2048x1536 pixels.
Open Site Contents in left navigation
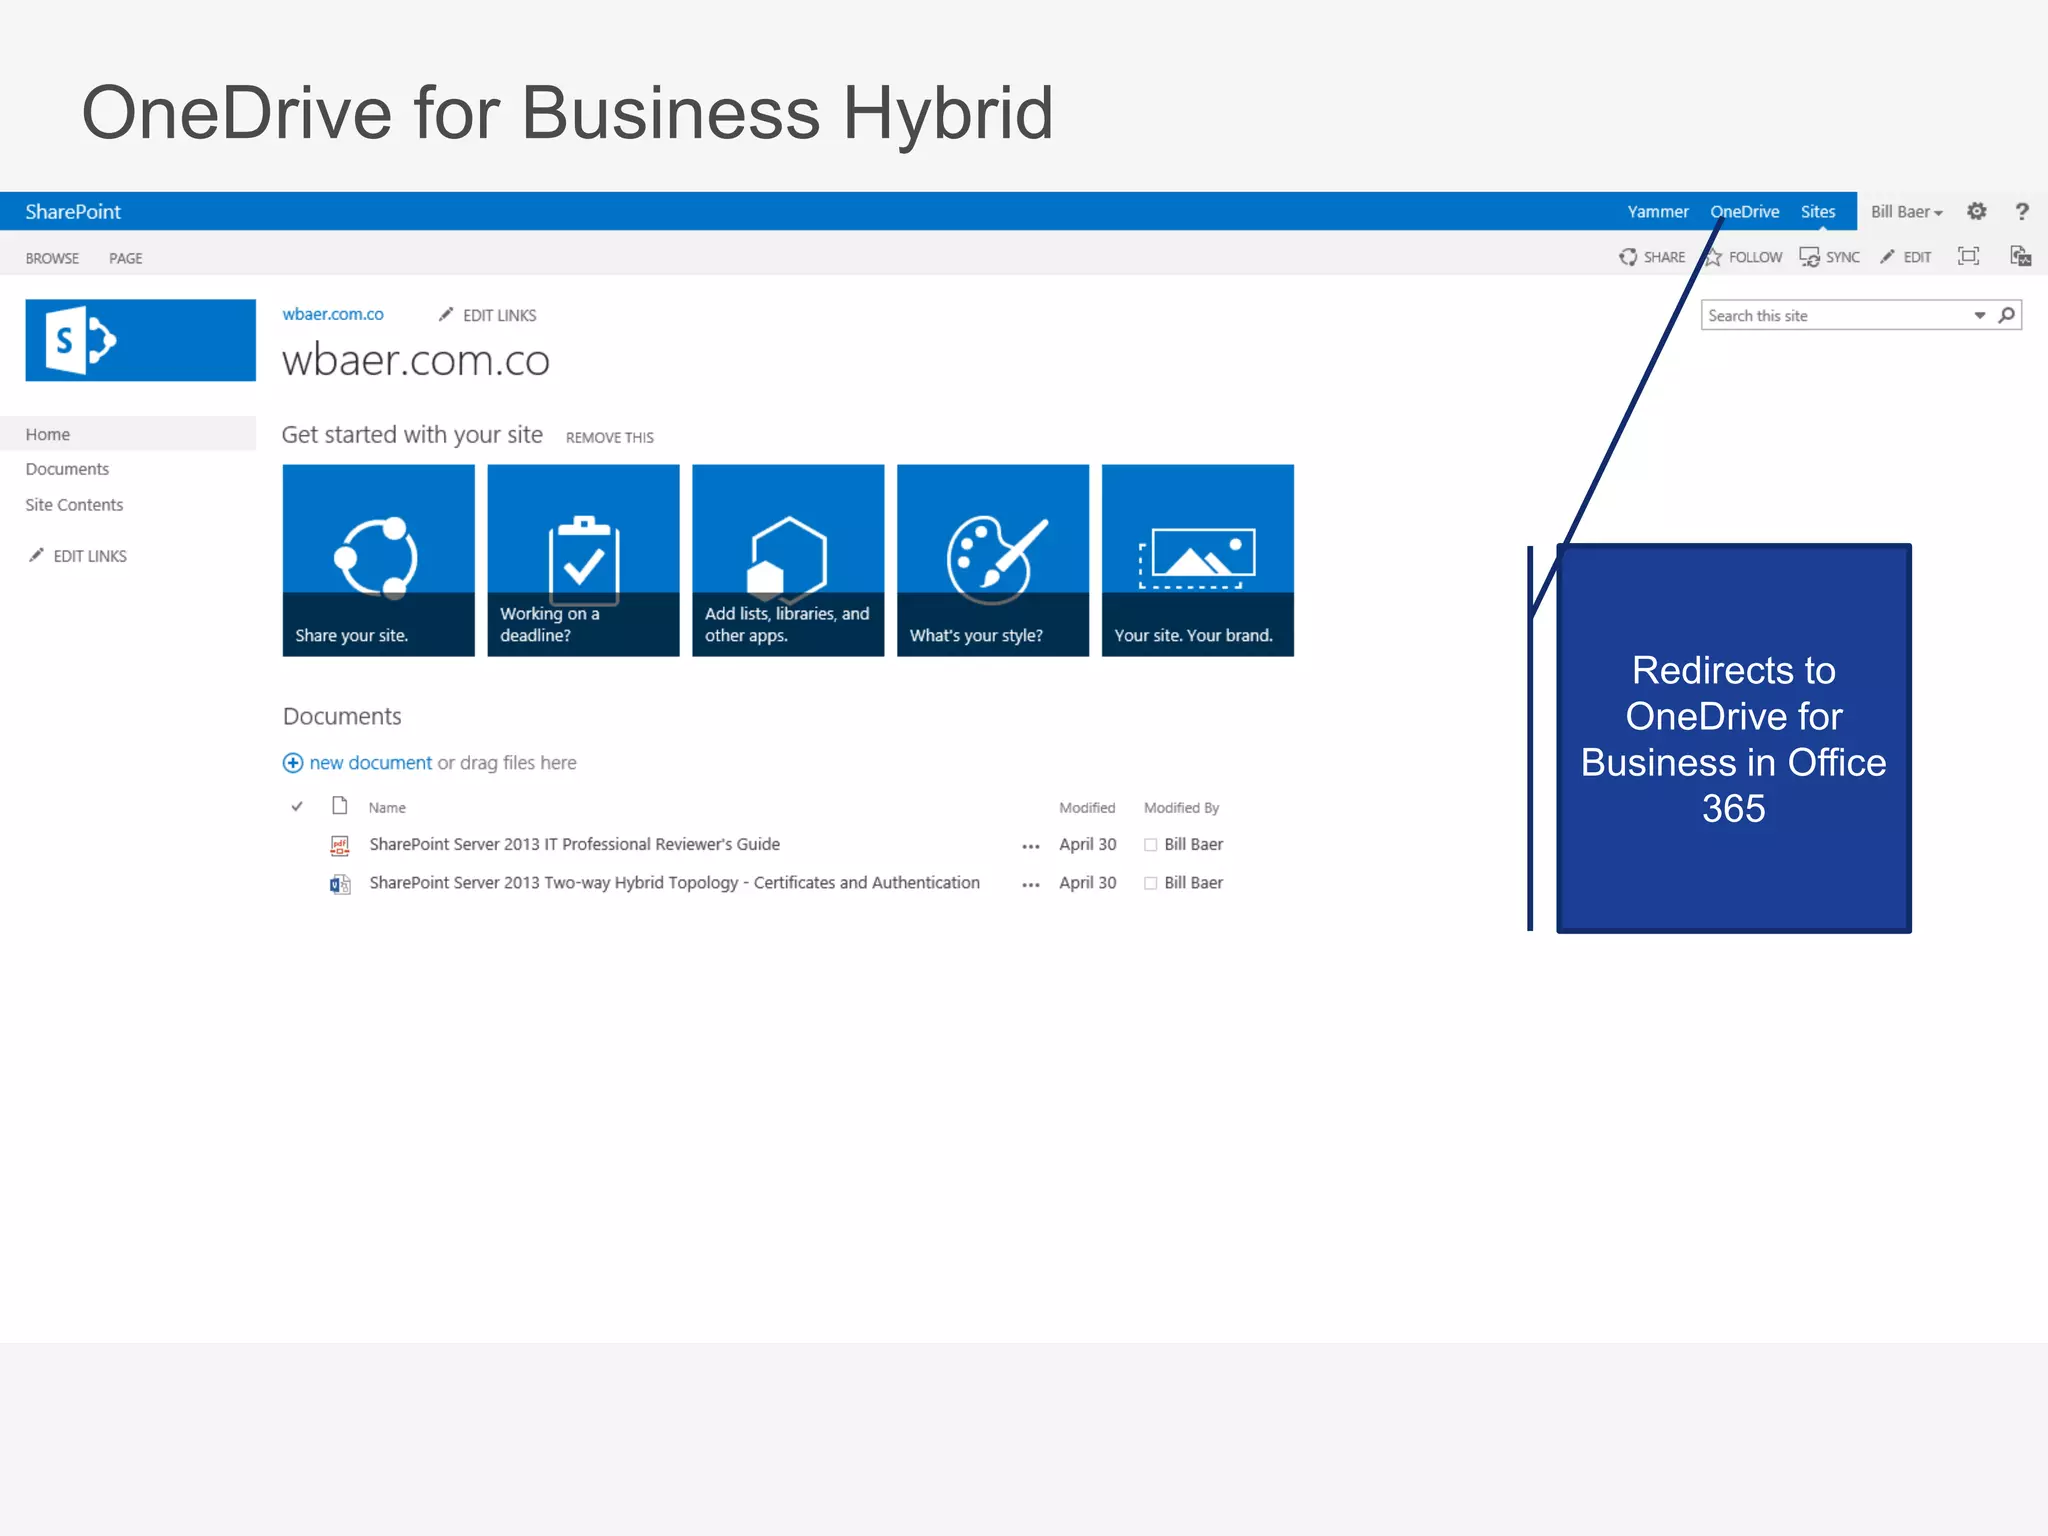74,505
